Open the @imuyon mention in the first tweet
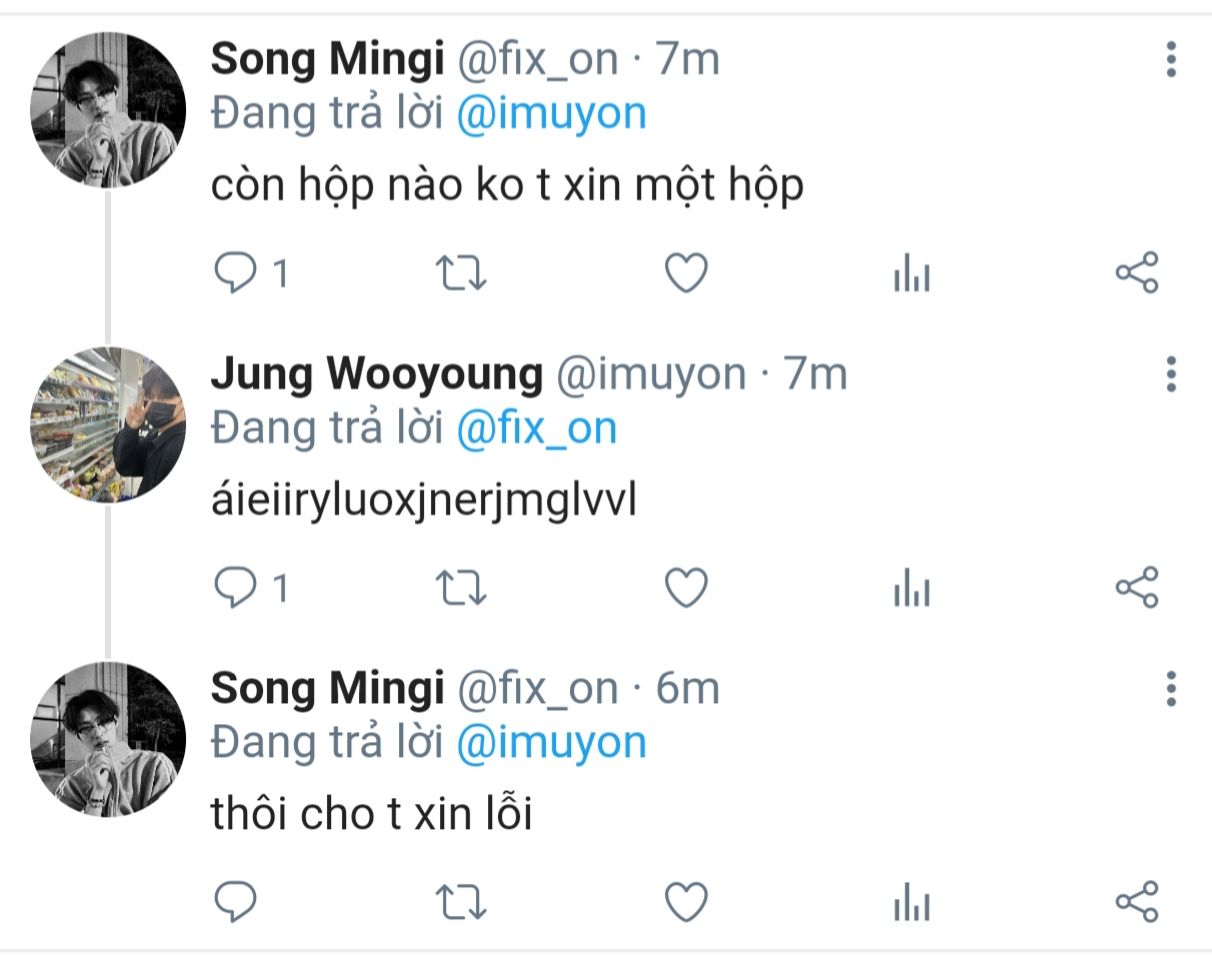Viewport: 1212px width, 956px height. click(x=551, y=114)
